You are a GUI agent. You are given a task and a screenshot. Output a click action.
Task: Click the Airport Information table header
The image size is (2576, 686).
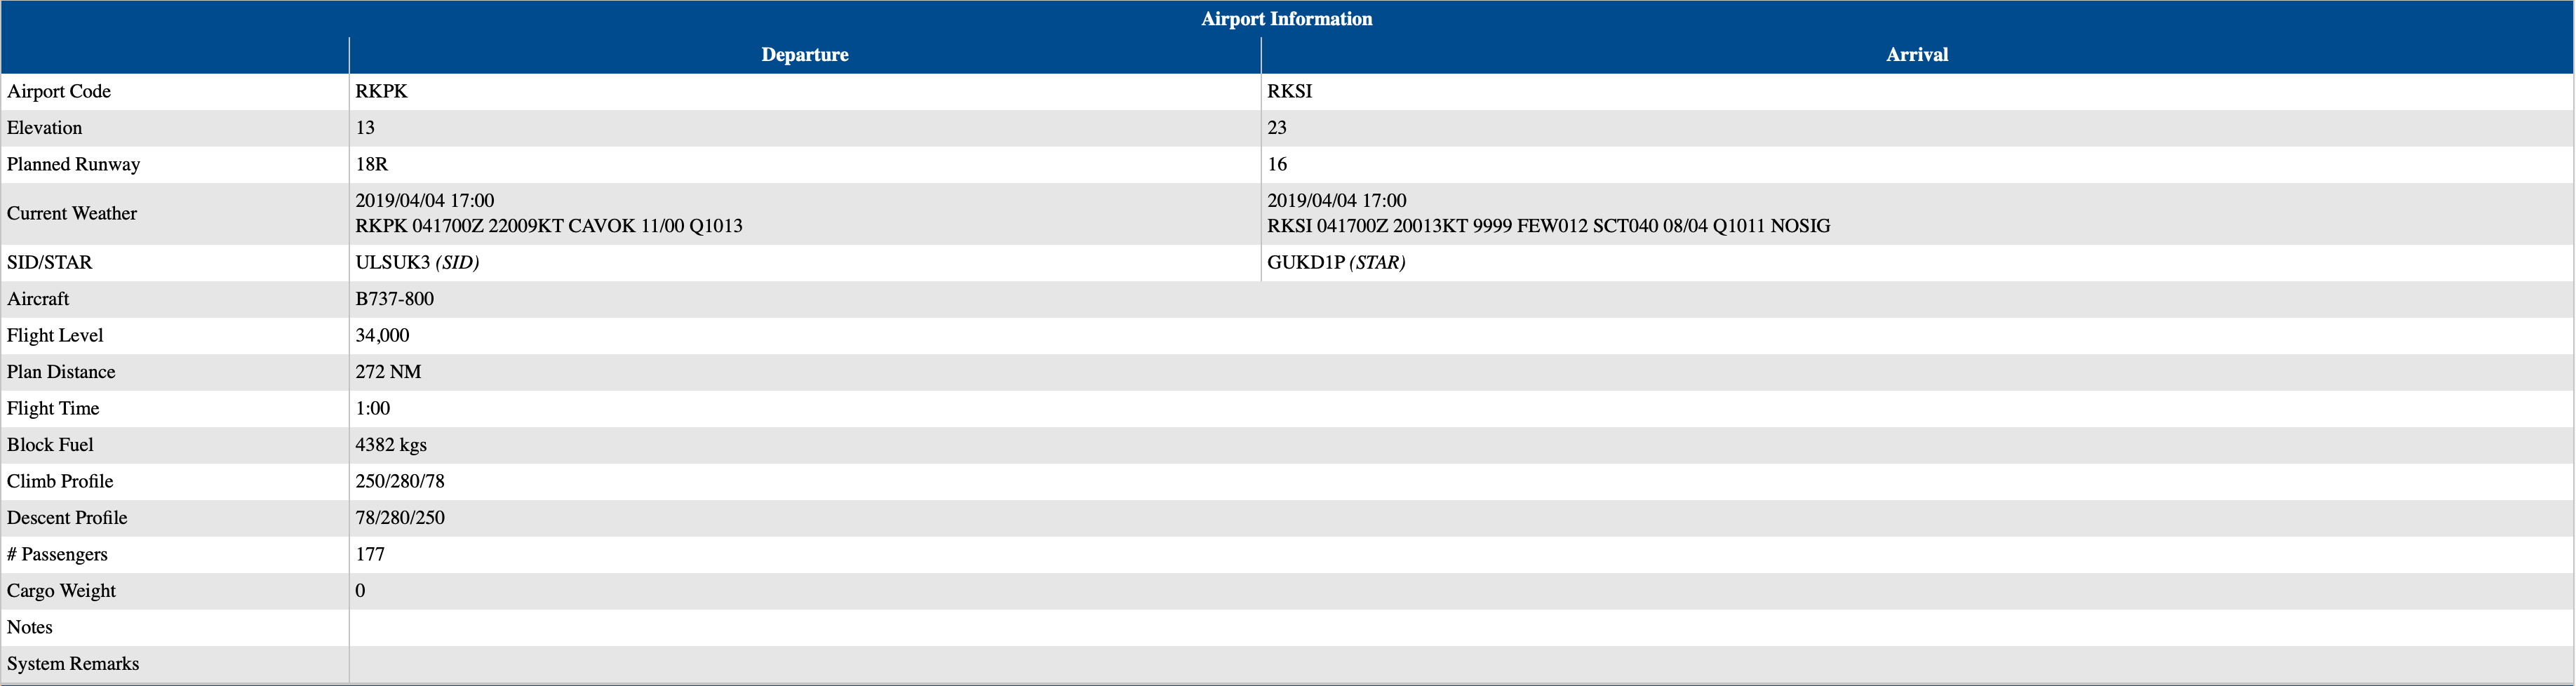(x=1286, y=19)
